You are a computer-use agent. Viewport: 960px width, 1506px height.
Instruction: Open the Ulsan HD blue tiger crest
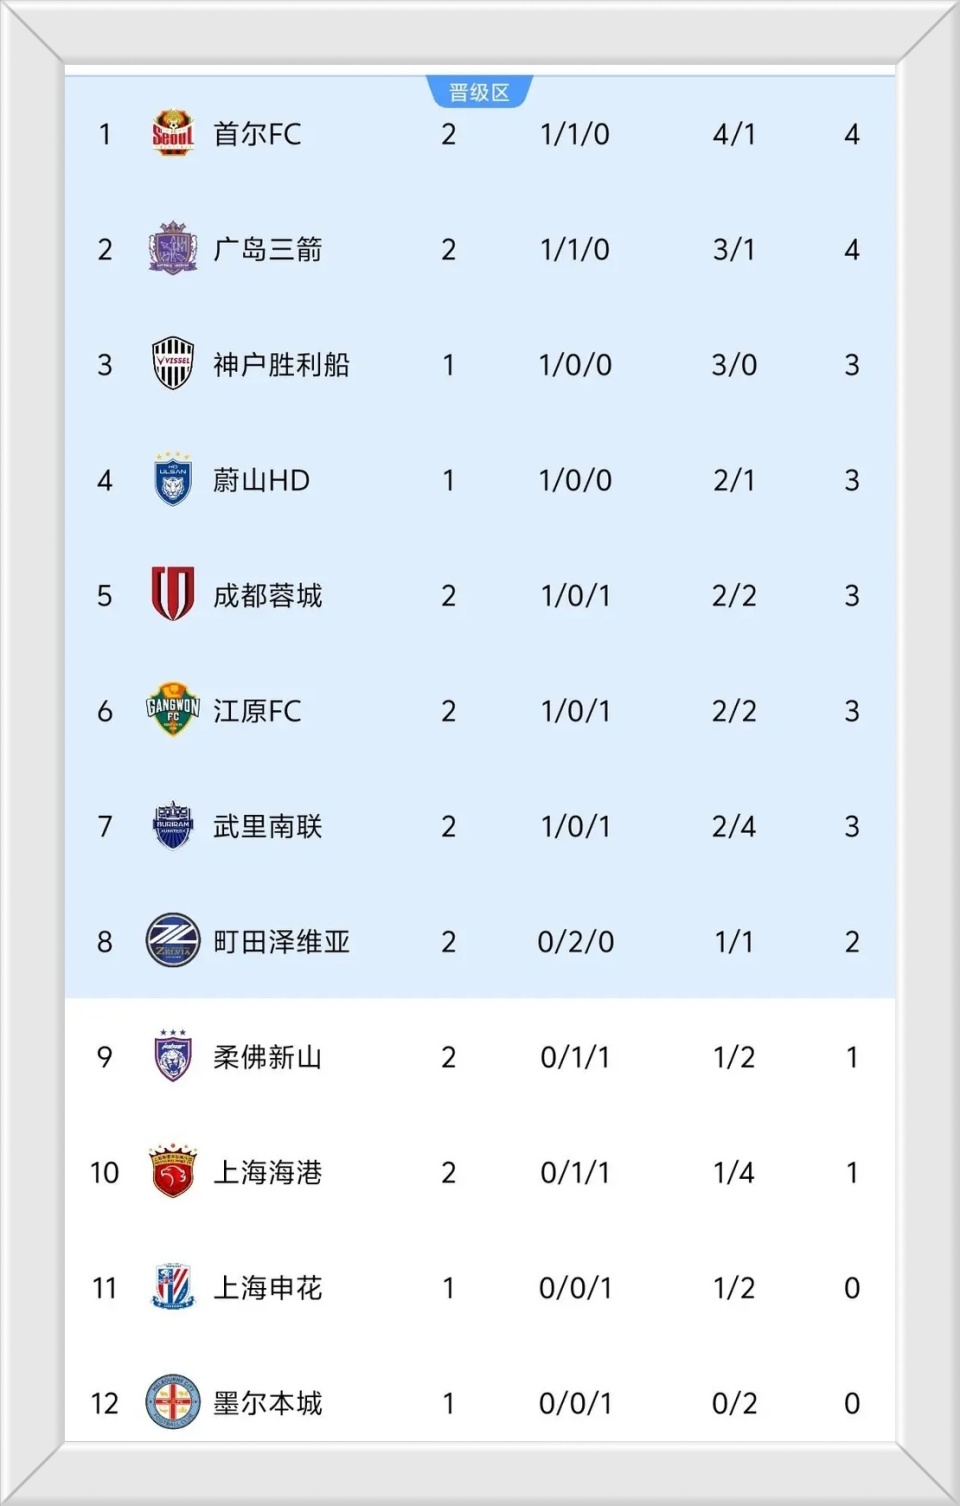[x=172, y=480]
